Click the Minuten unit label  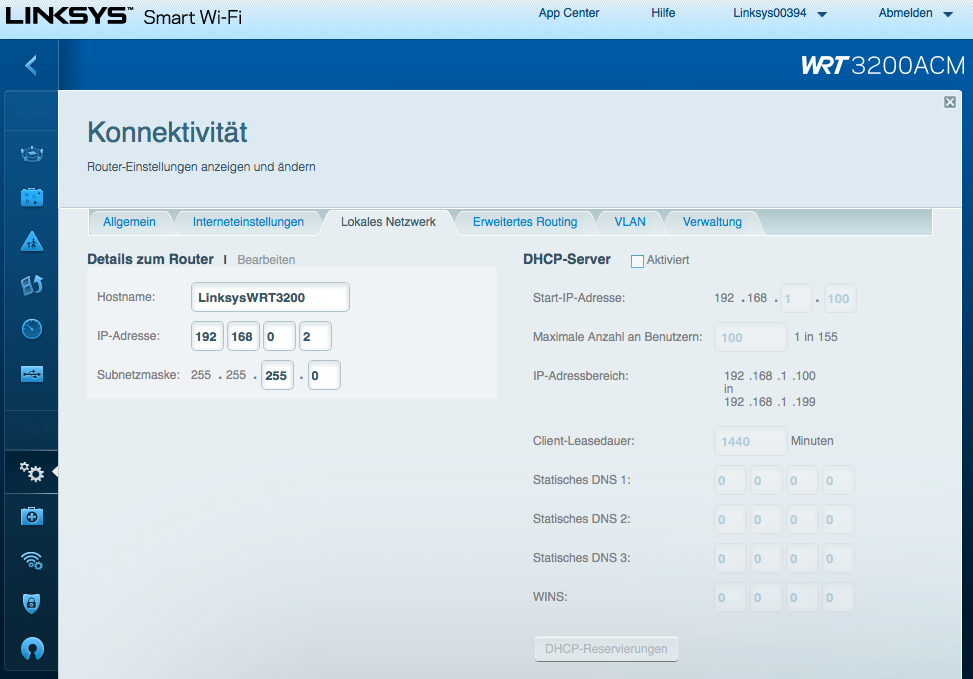pos(812,441)
